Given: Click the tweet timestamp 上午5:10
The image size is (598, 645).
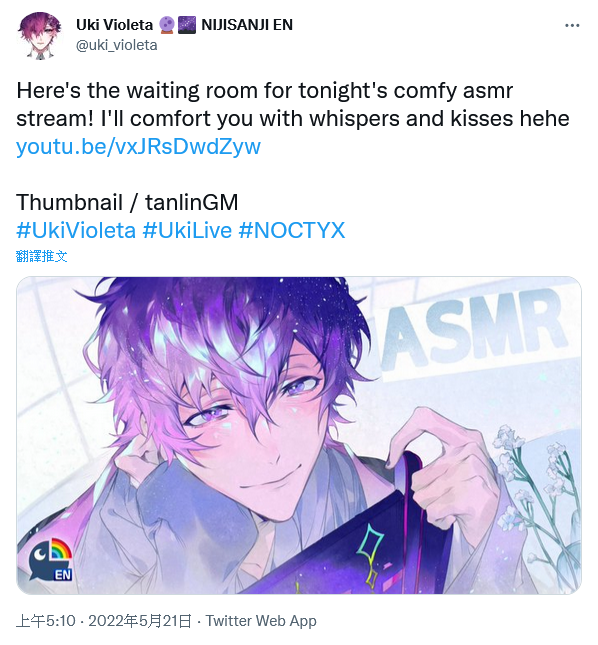Looking at the screenshot, I should click(46, 621).
